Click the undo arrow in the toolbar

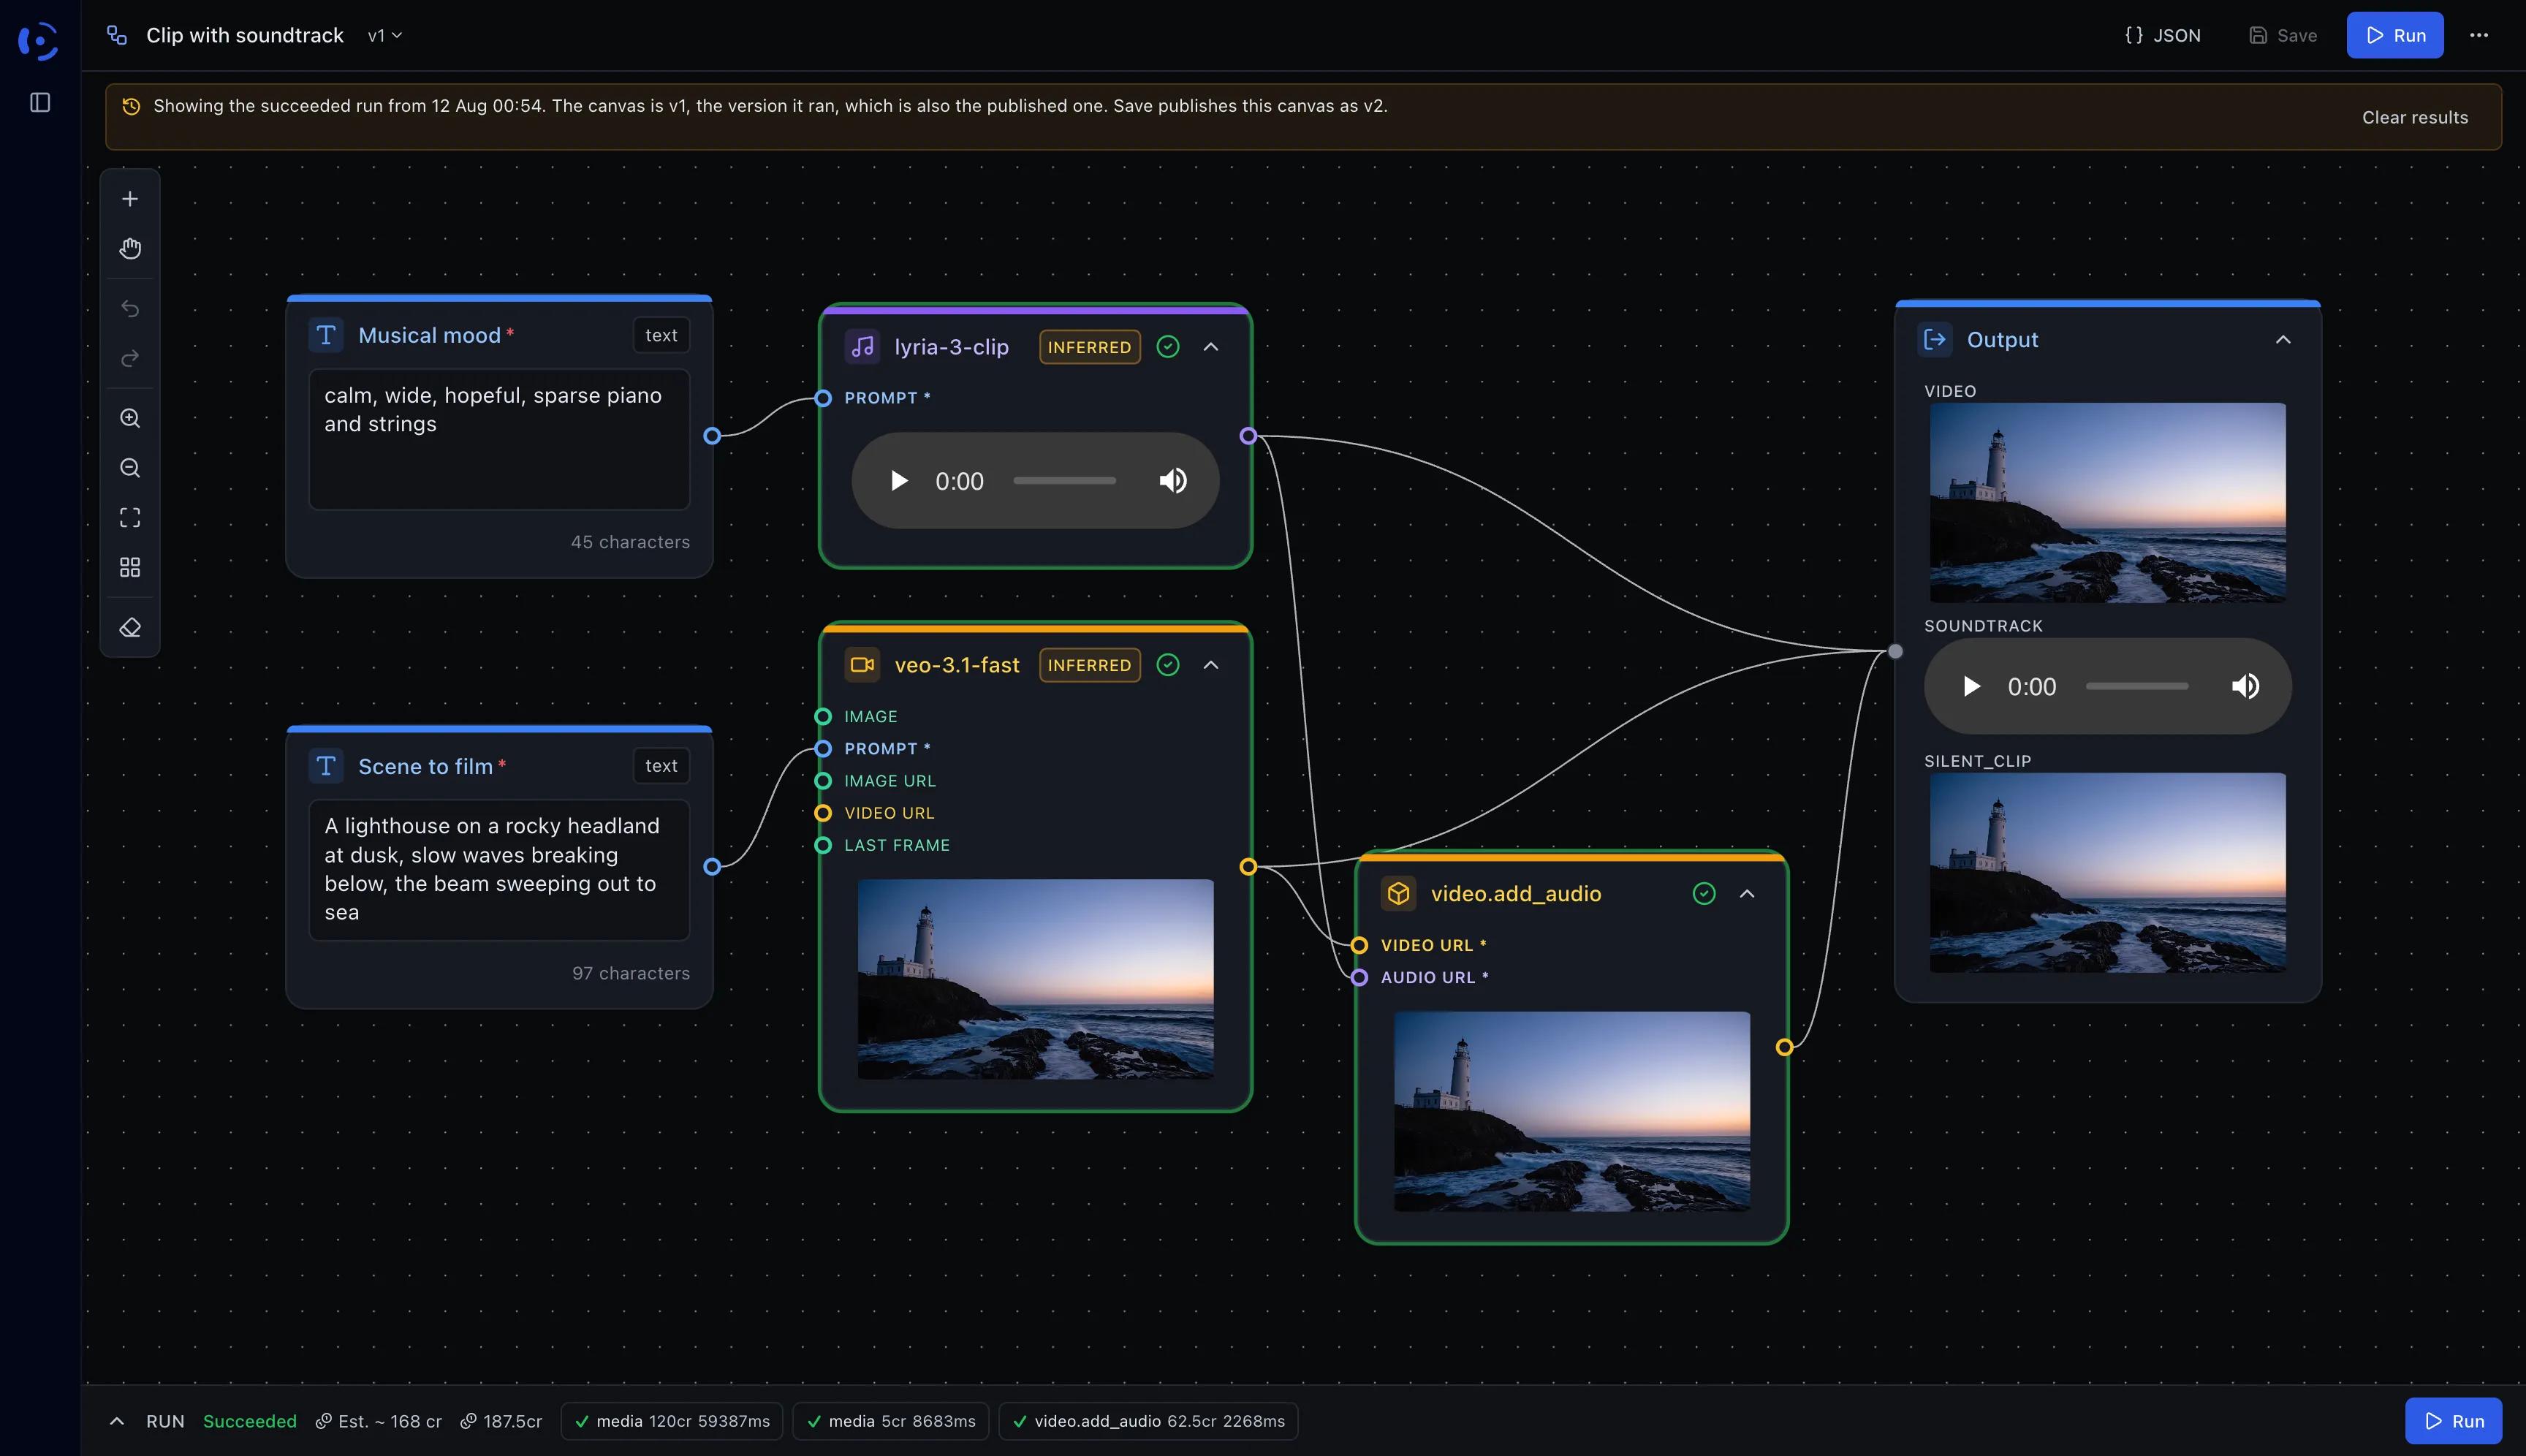(130, 308)
